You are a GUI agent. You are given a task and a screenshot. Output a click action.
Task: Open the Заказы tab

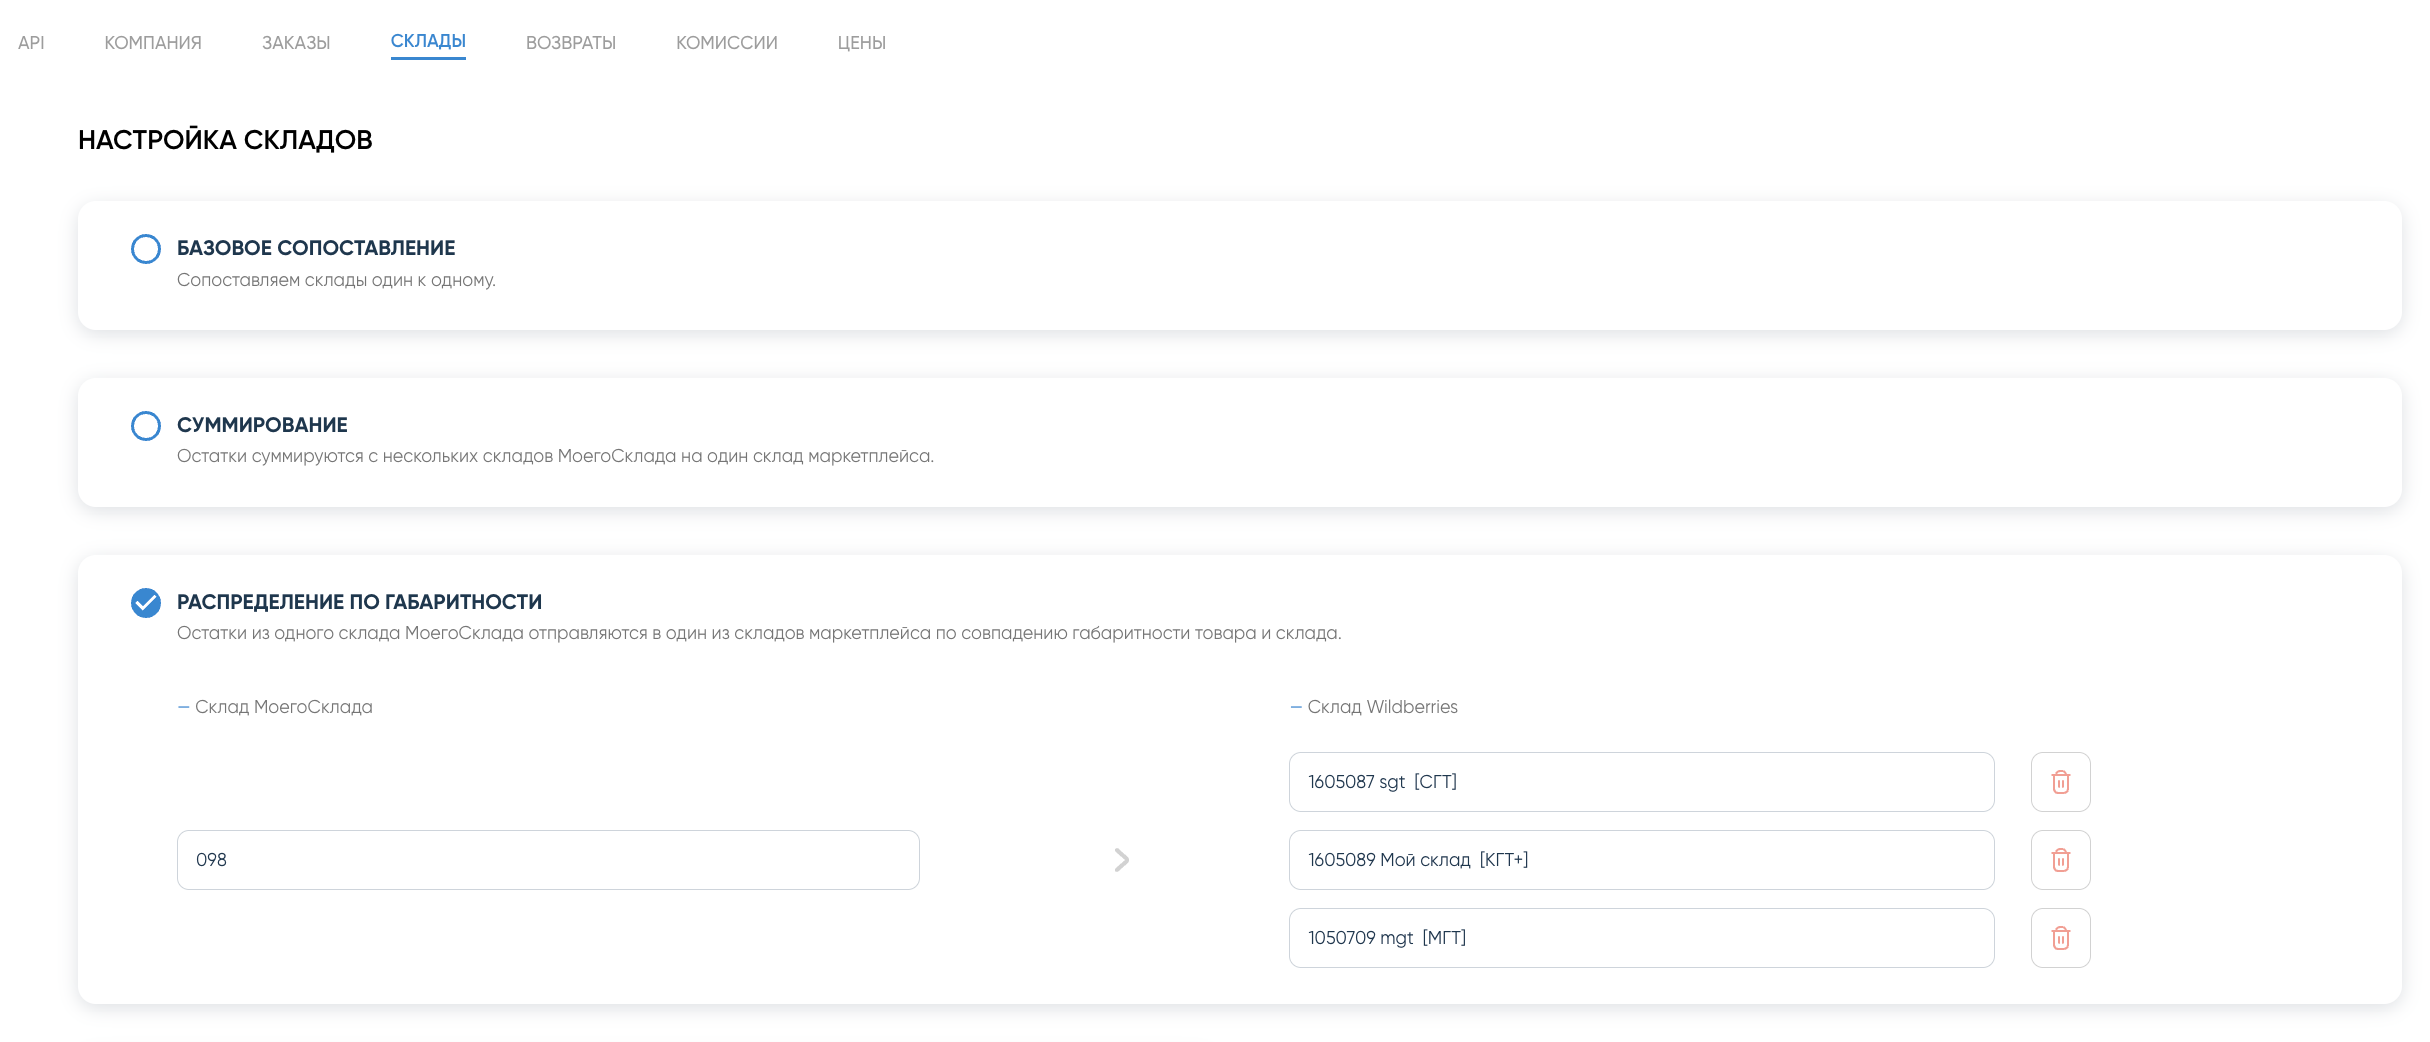click(x=296, y=43)
